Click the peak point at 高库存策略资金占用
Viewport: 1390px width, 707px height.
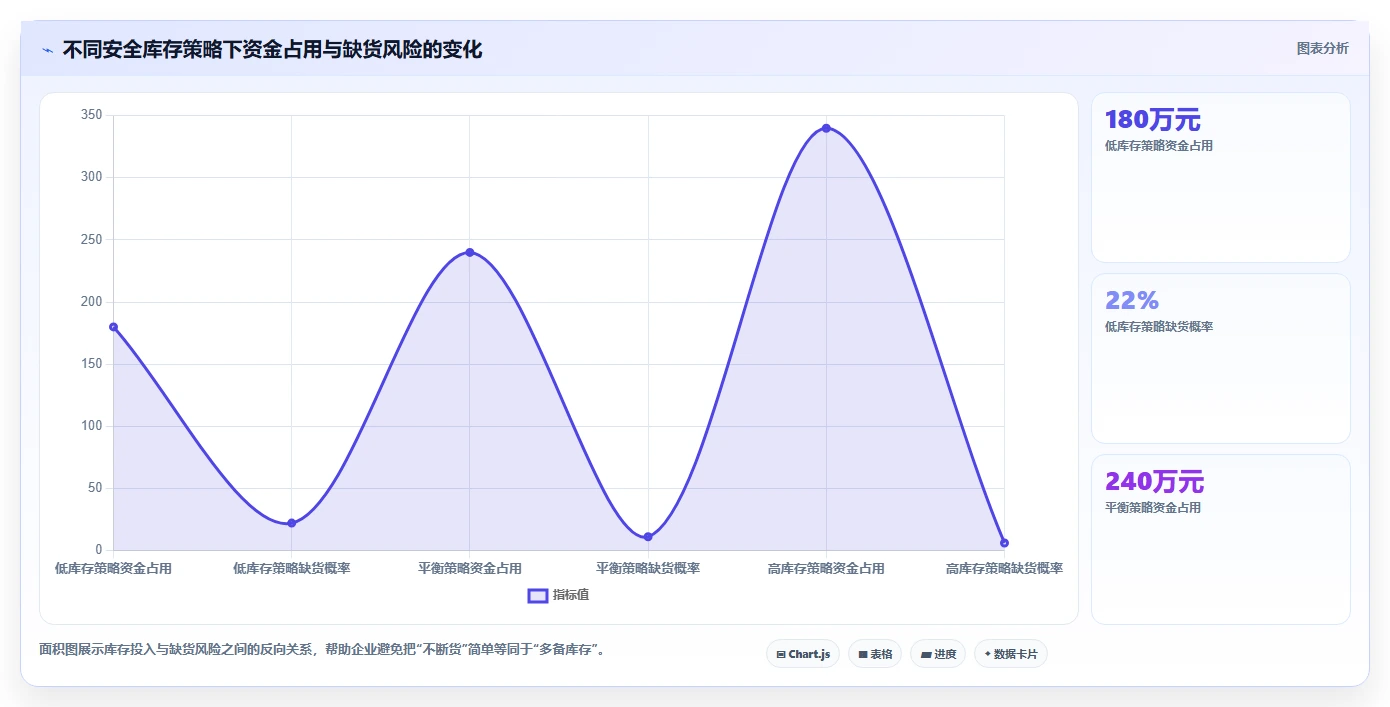[826, 128]
